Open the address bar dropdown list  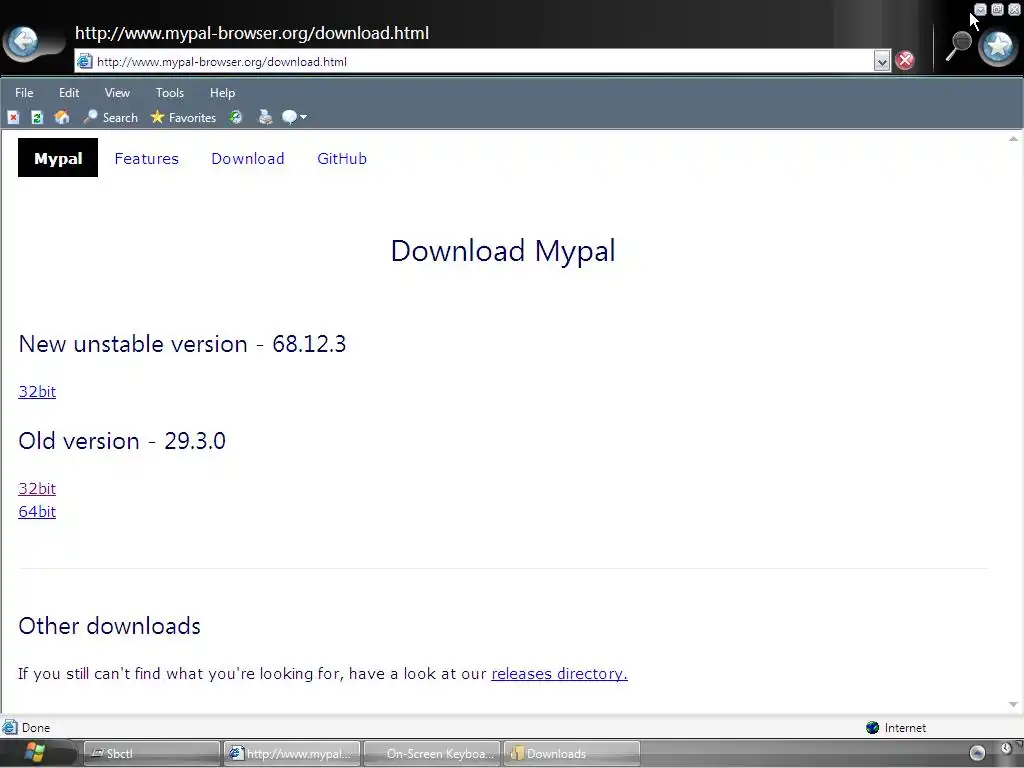[882, 61]
